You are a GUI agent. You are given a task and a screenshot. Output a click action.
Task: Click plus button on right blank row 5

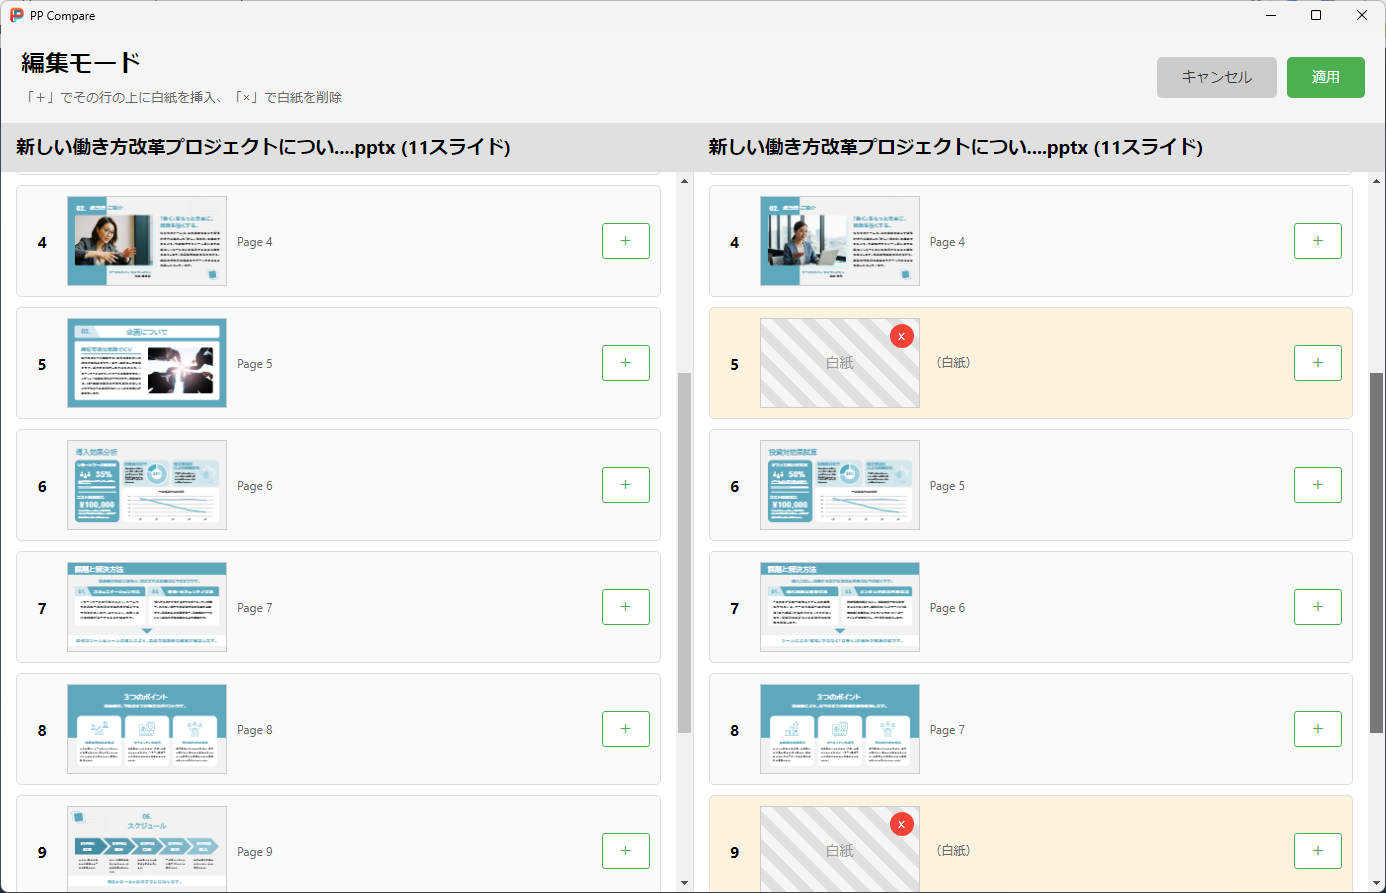pos(1317,363)
